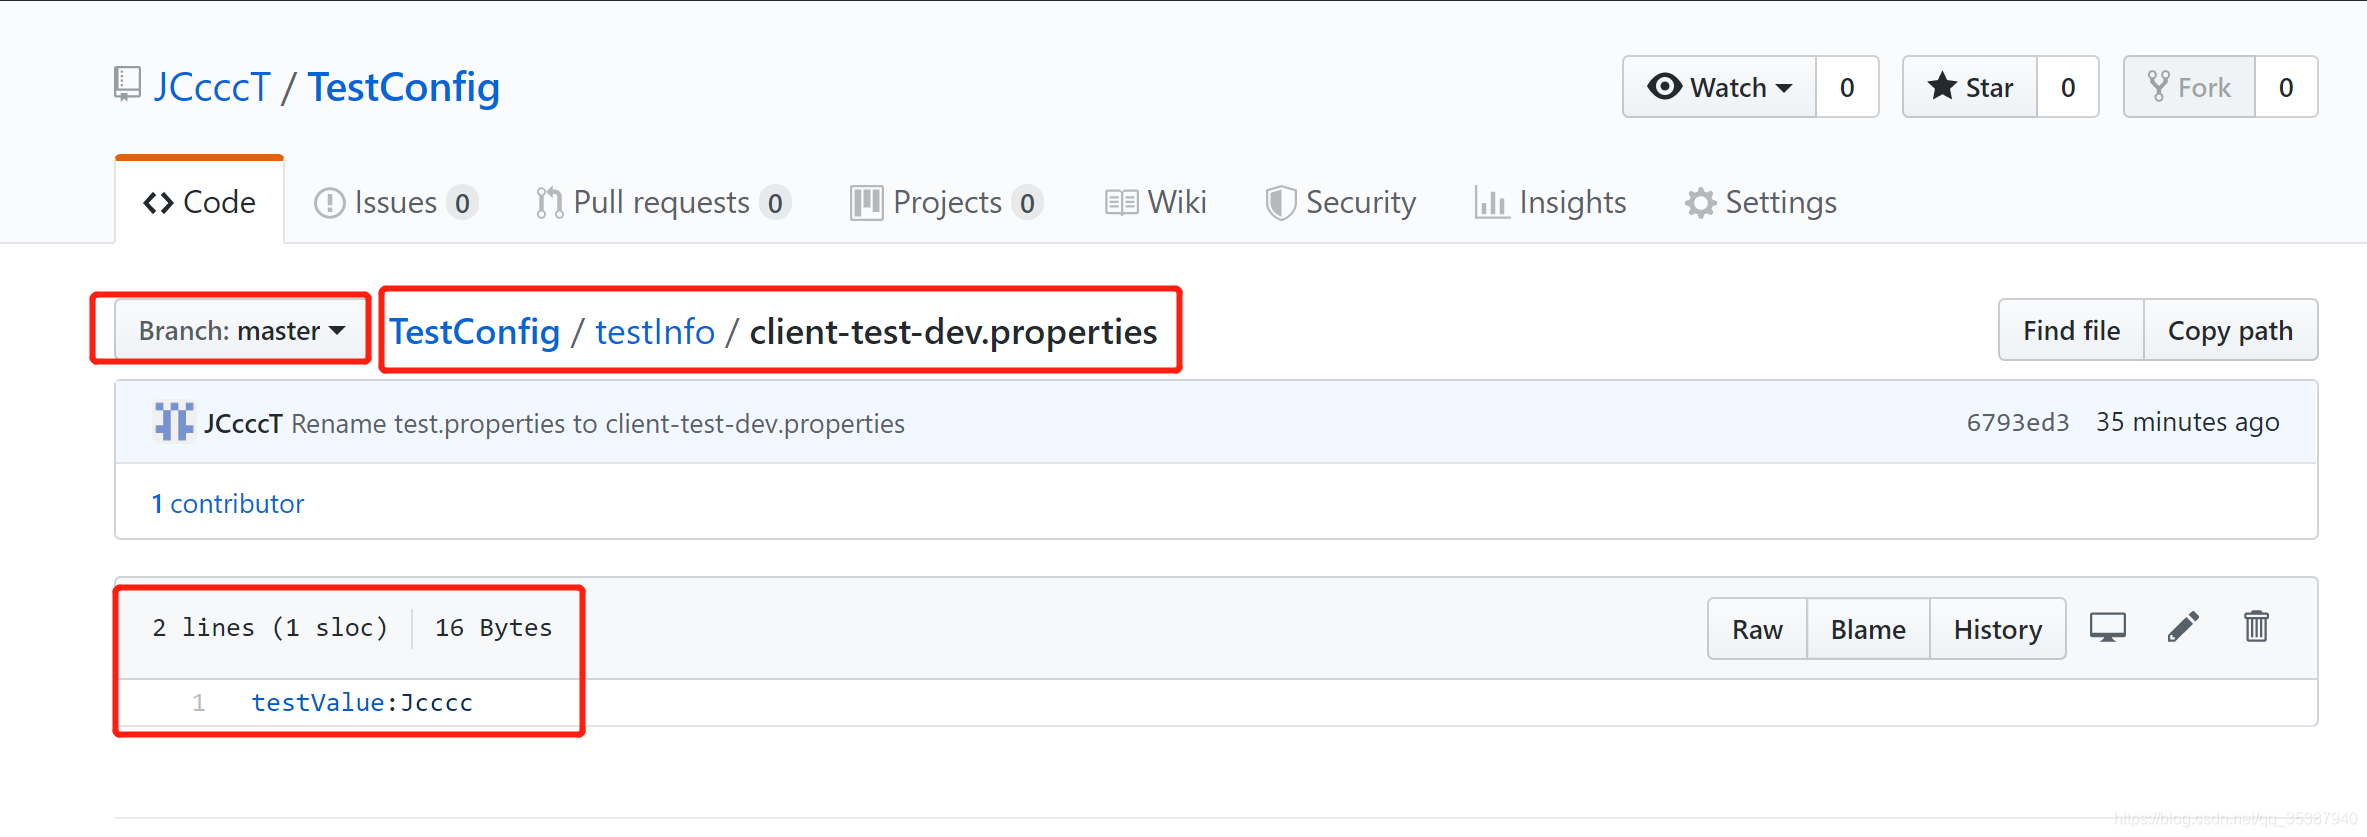
Task: Open the Security tab
Action: 1340,202
